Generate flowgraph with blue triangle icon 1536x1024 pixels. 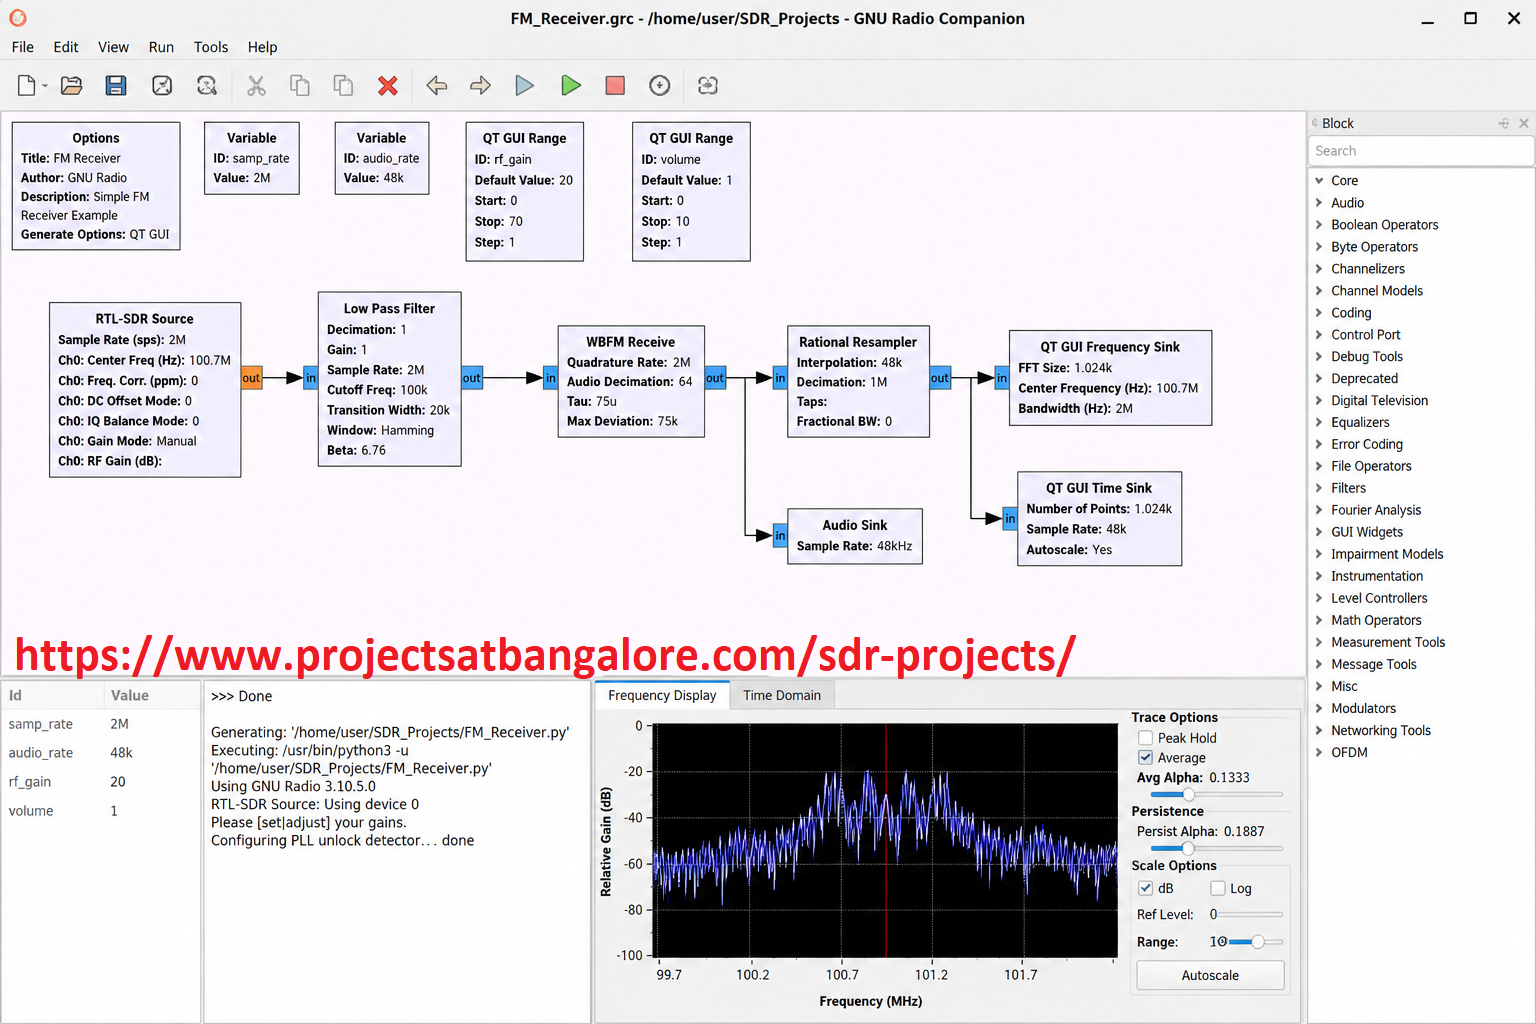point(525,86)
